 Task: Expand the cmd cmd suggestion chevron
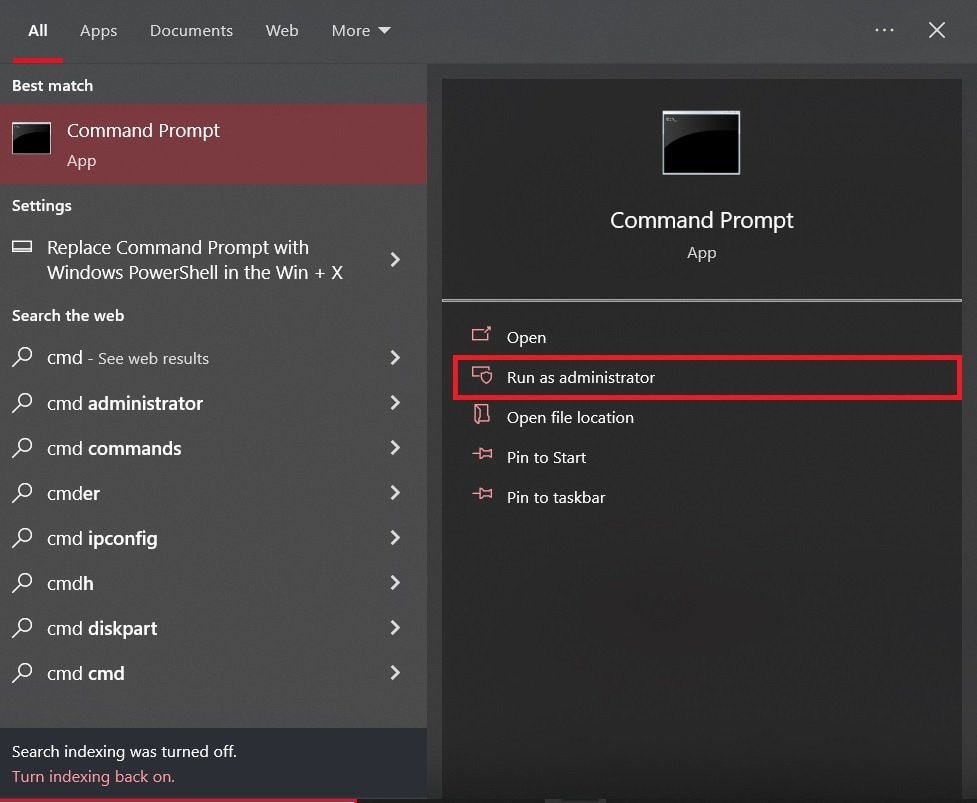point(395,672)
